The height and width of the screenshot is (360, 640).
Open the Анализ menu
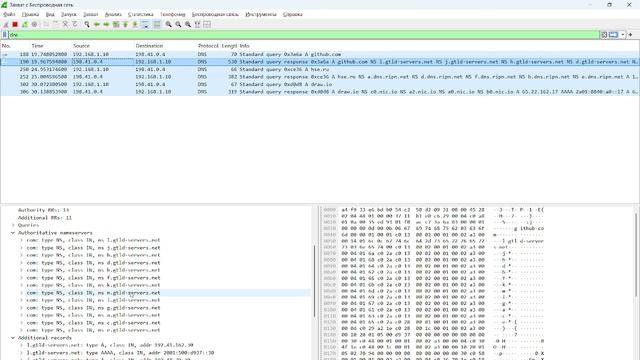click(x=113, y=14)
